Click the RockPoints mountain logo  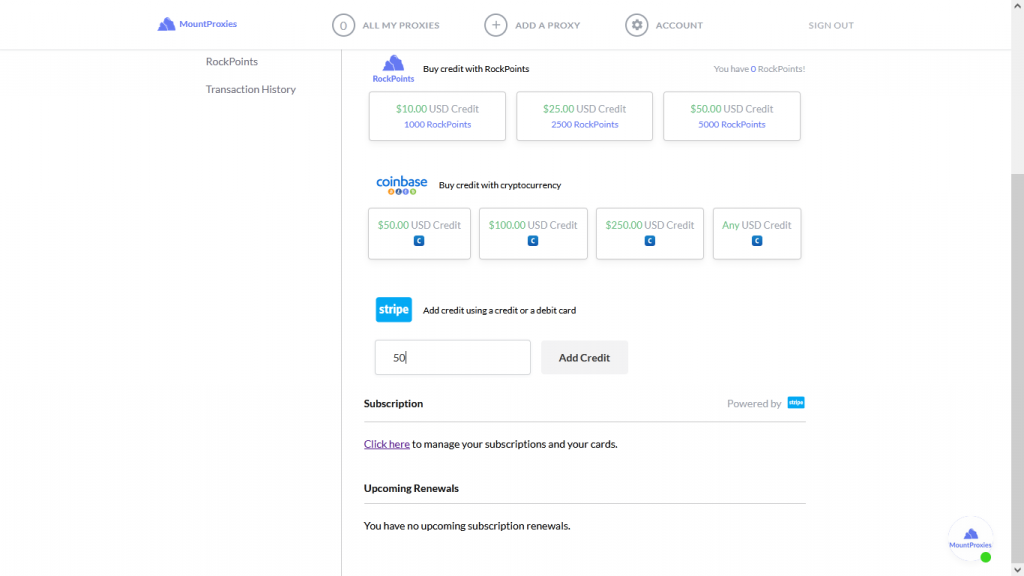(x=393, y=69)
